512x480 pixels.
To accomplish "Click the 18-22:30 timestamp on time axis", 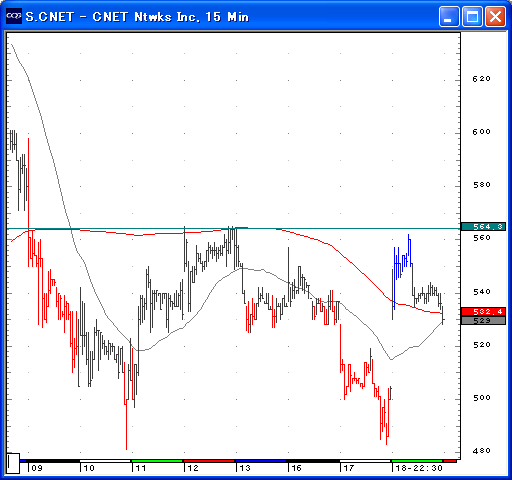I will 419,468.
